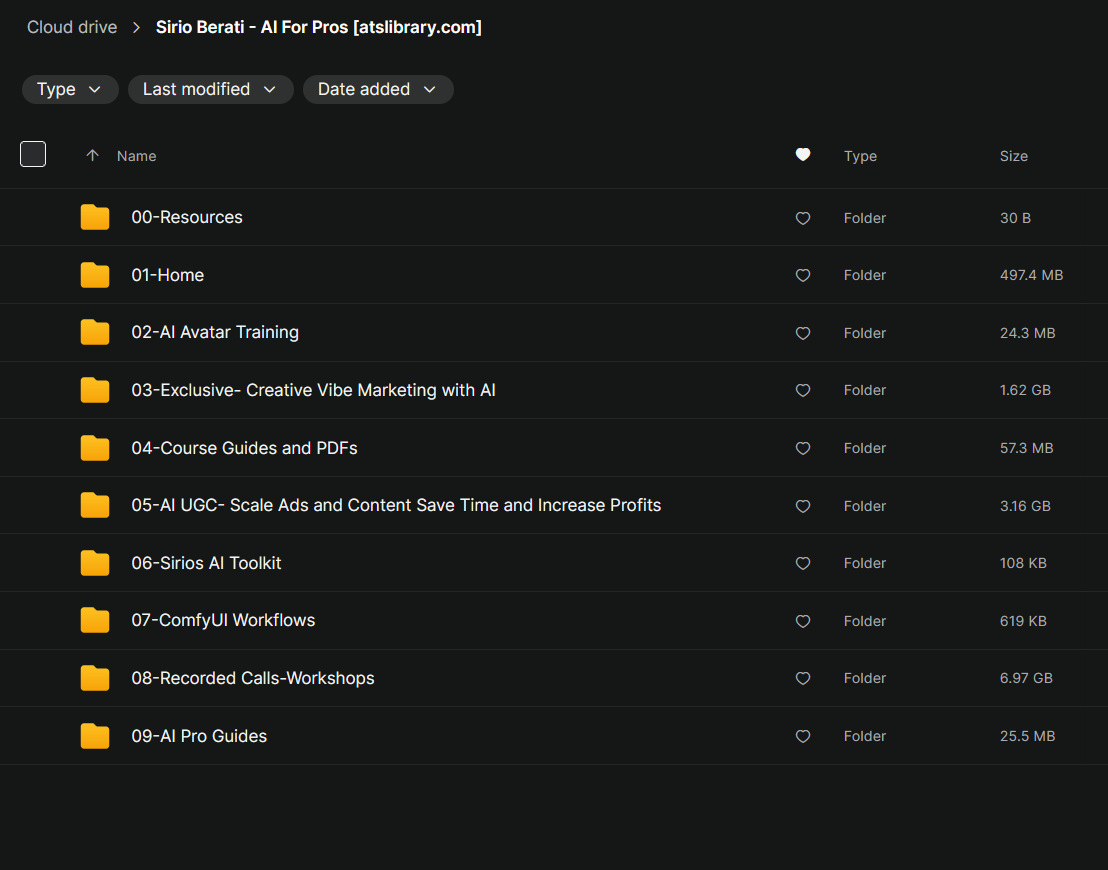
Task: Open the Type filter dropdown
Action: [x=70, y=89]
